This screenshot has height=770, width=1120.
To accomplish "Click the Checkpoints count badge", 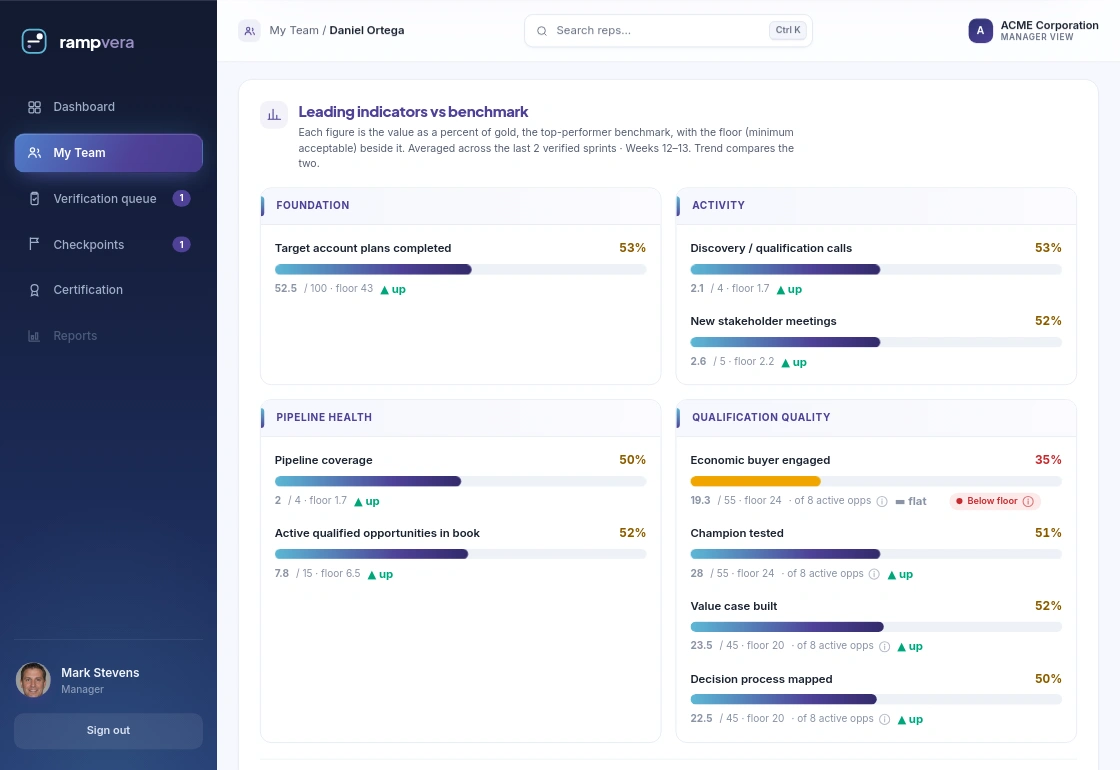I will click(x=181, y=244).
